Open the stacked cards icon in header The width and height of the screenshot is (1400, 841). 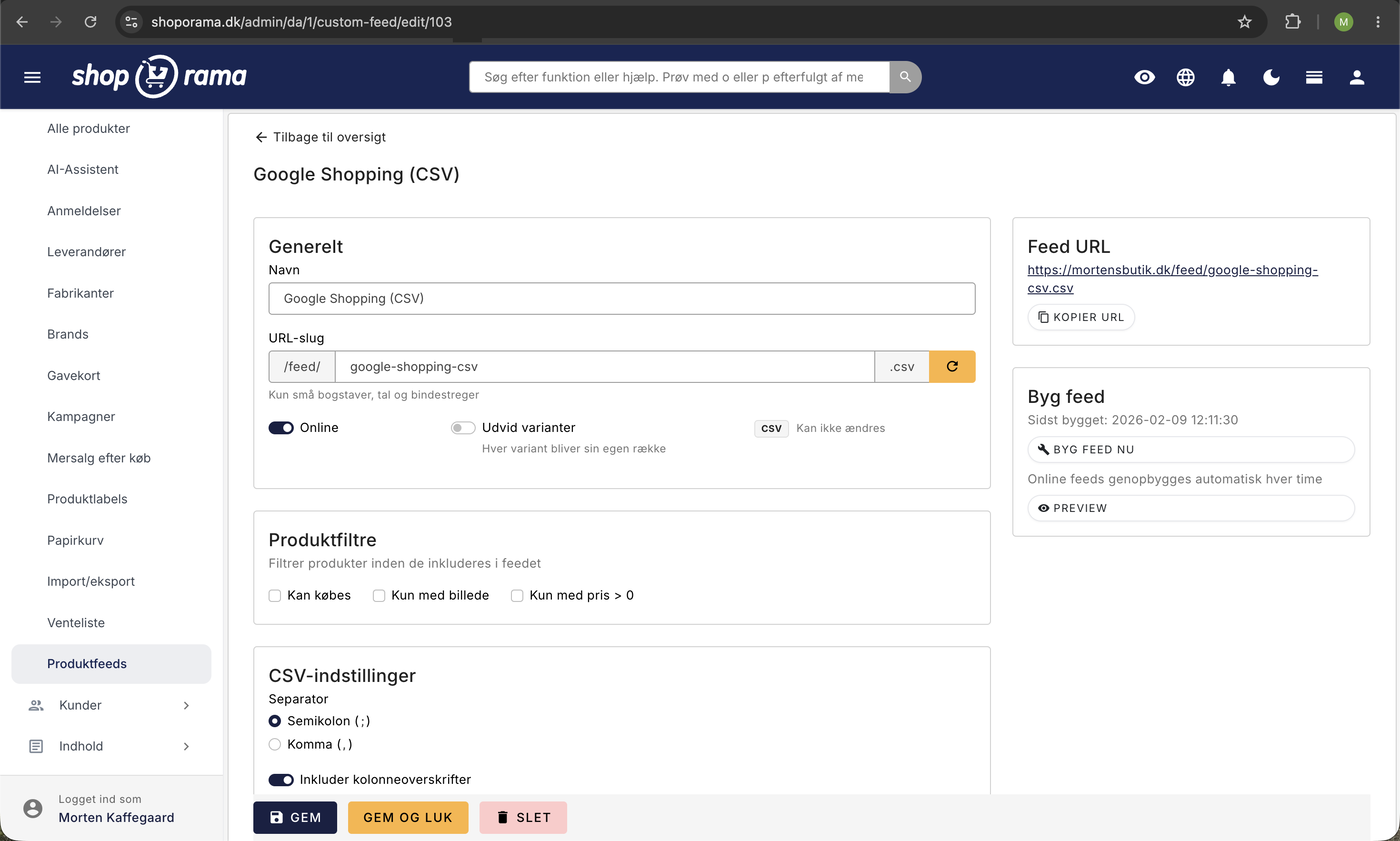[x=1314, y=77]
